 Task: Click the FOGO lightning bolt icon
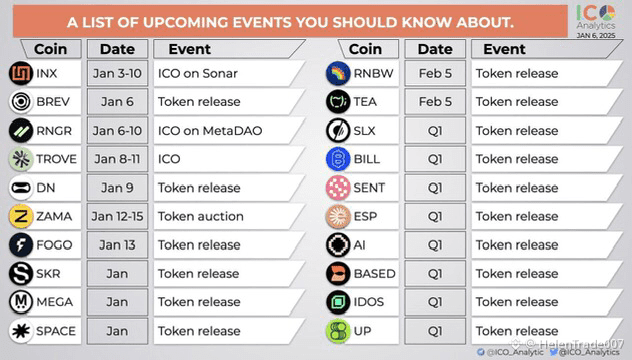(21, 245)
